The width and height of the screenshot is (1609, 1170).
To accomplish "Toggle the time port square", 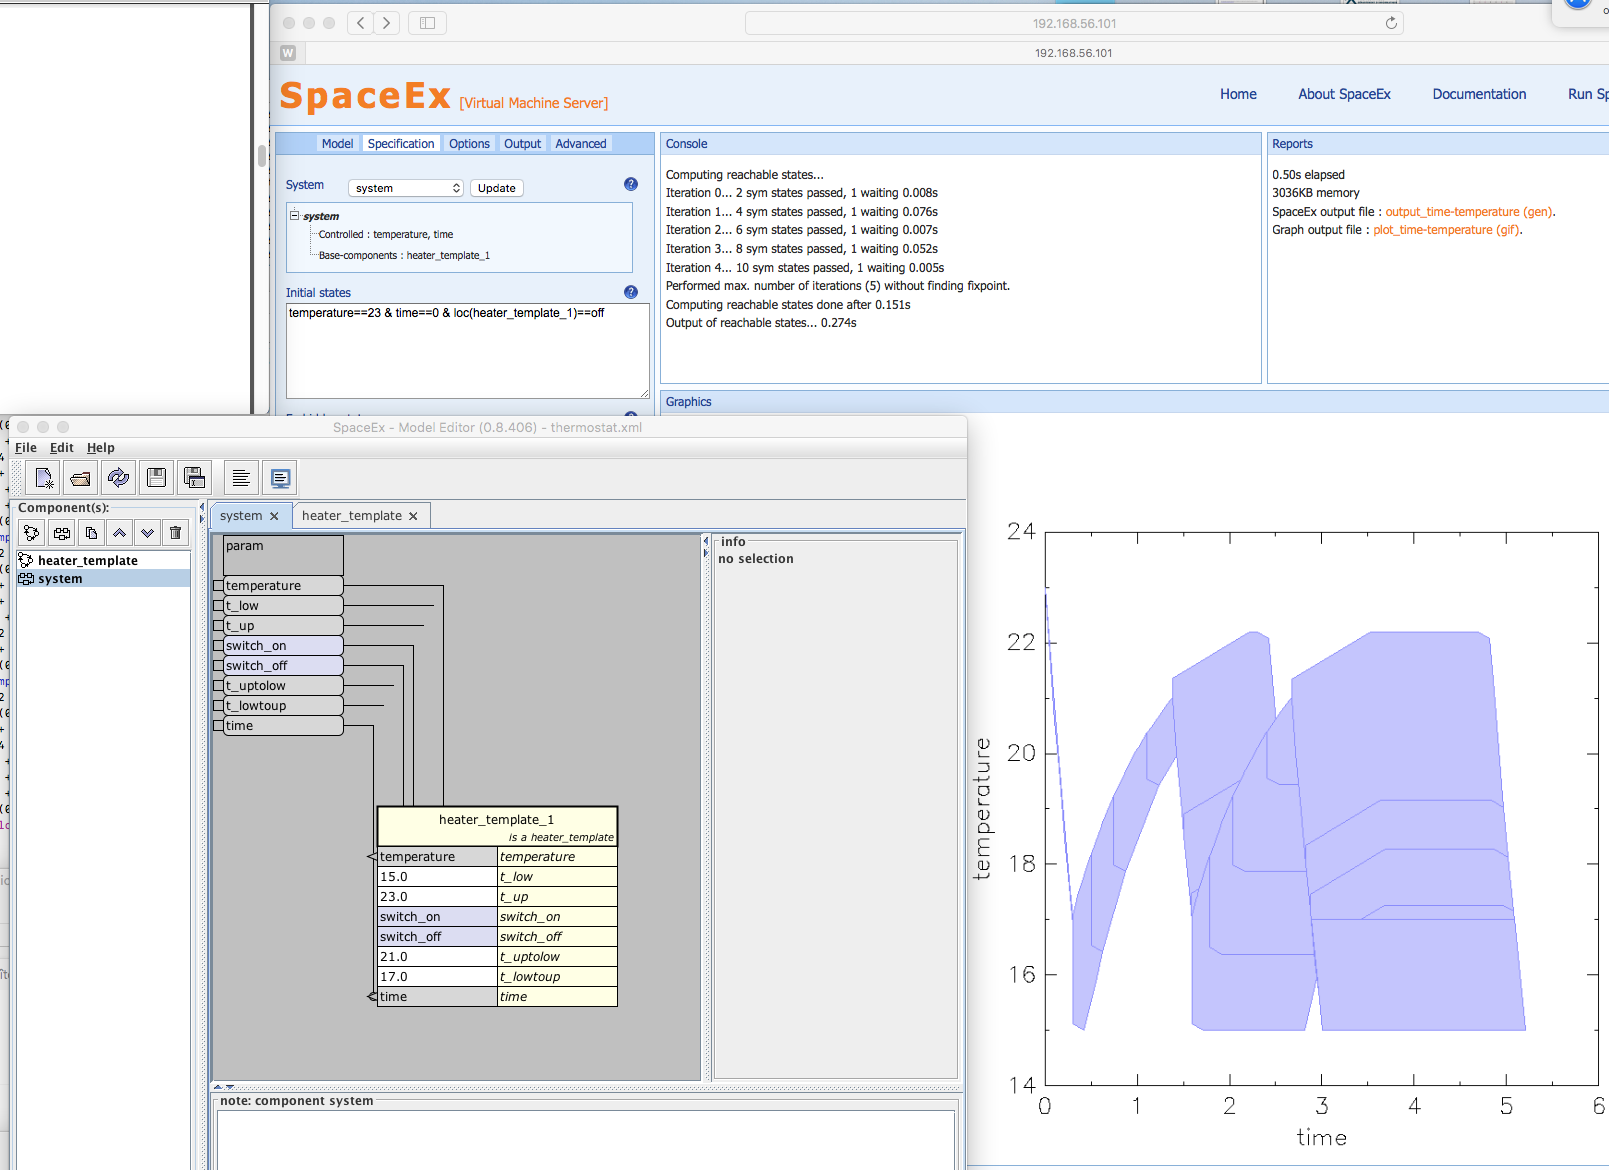I will point(218,726).
